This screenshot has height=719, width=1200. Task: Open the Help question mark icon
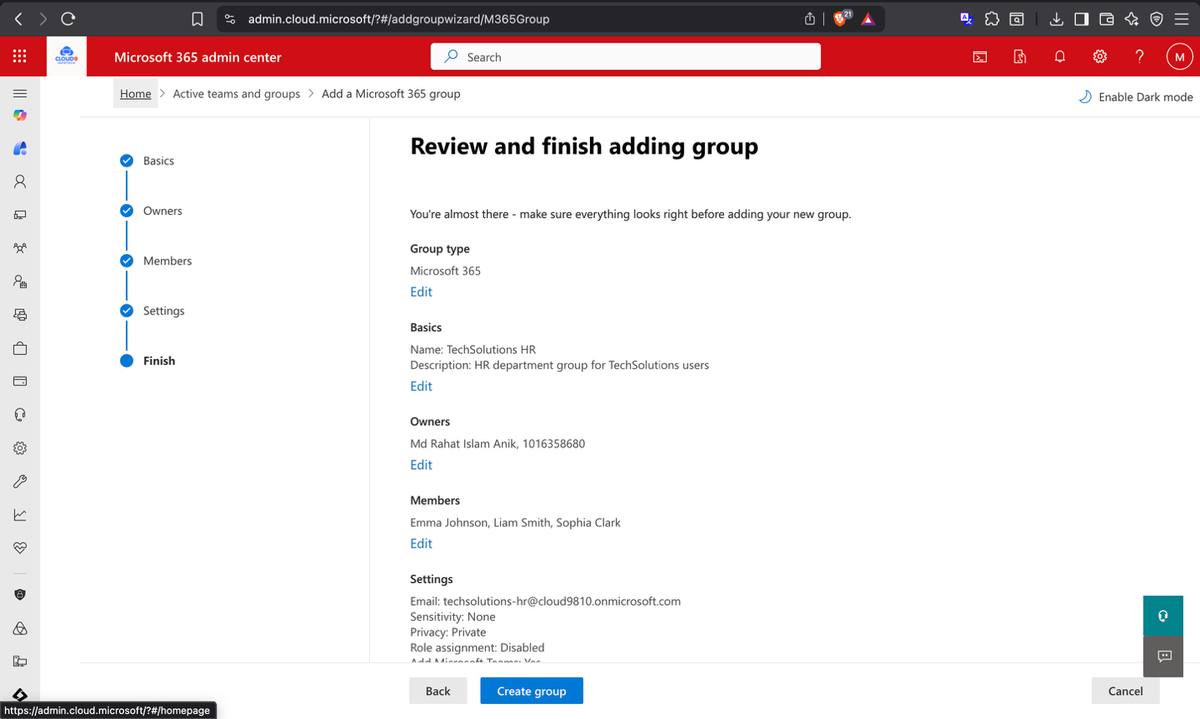[1140, 57]
